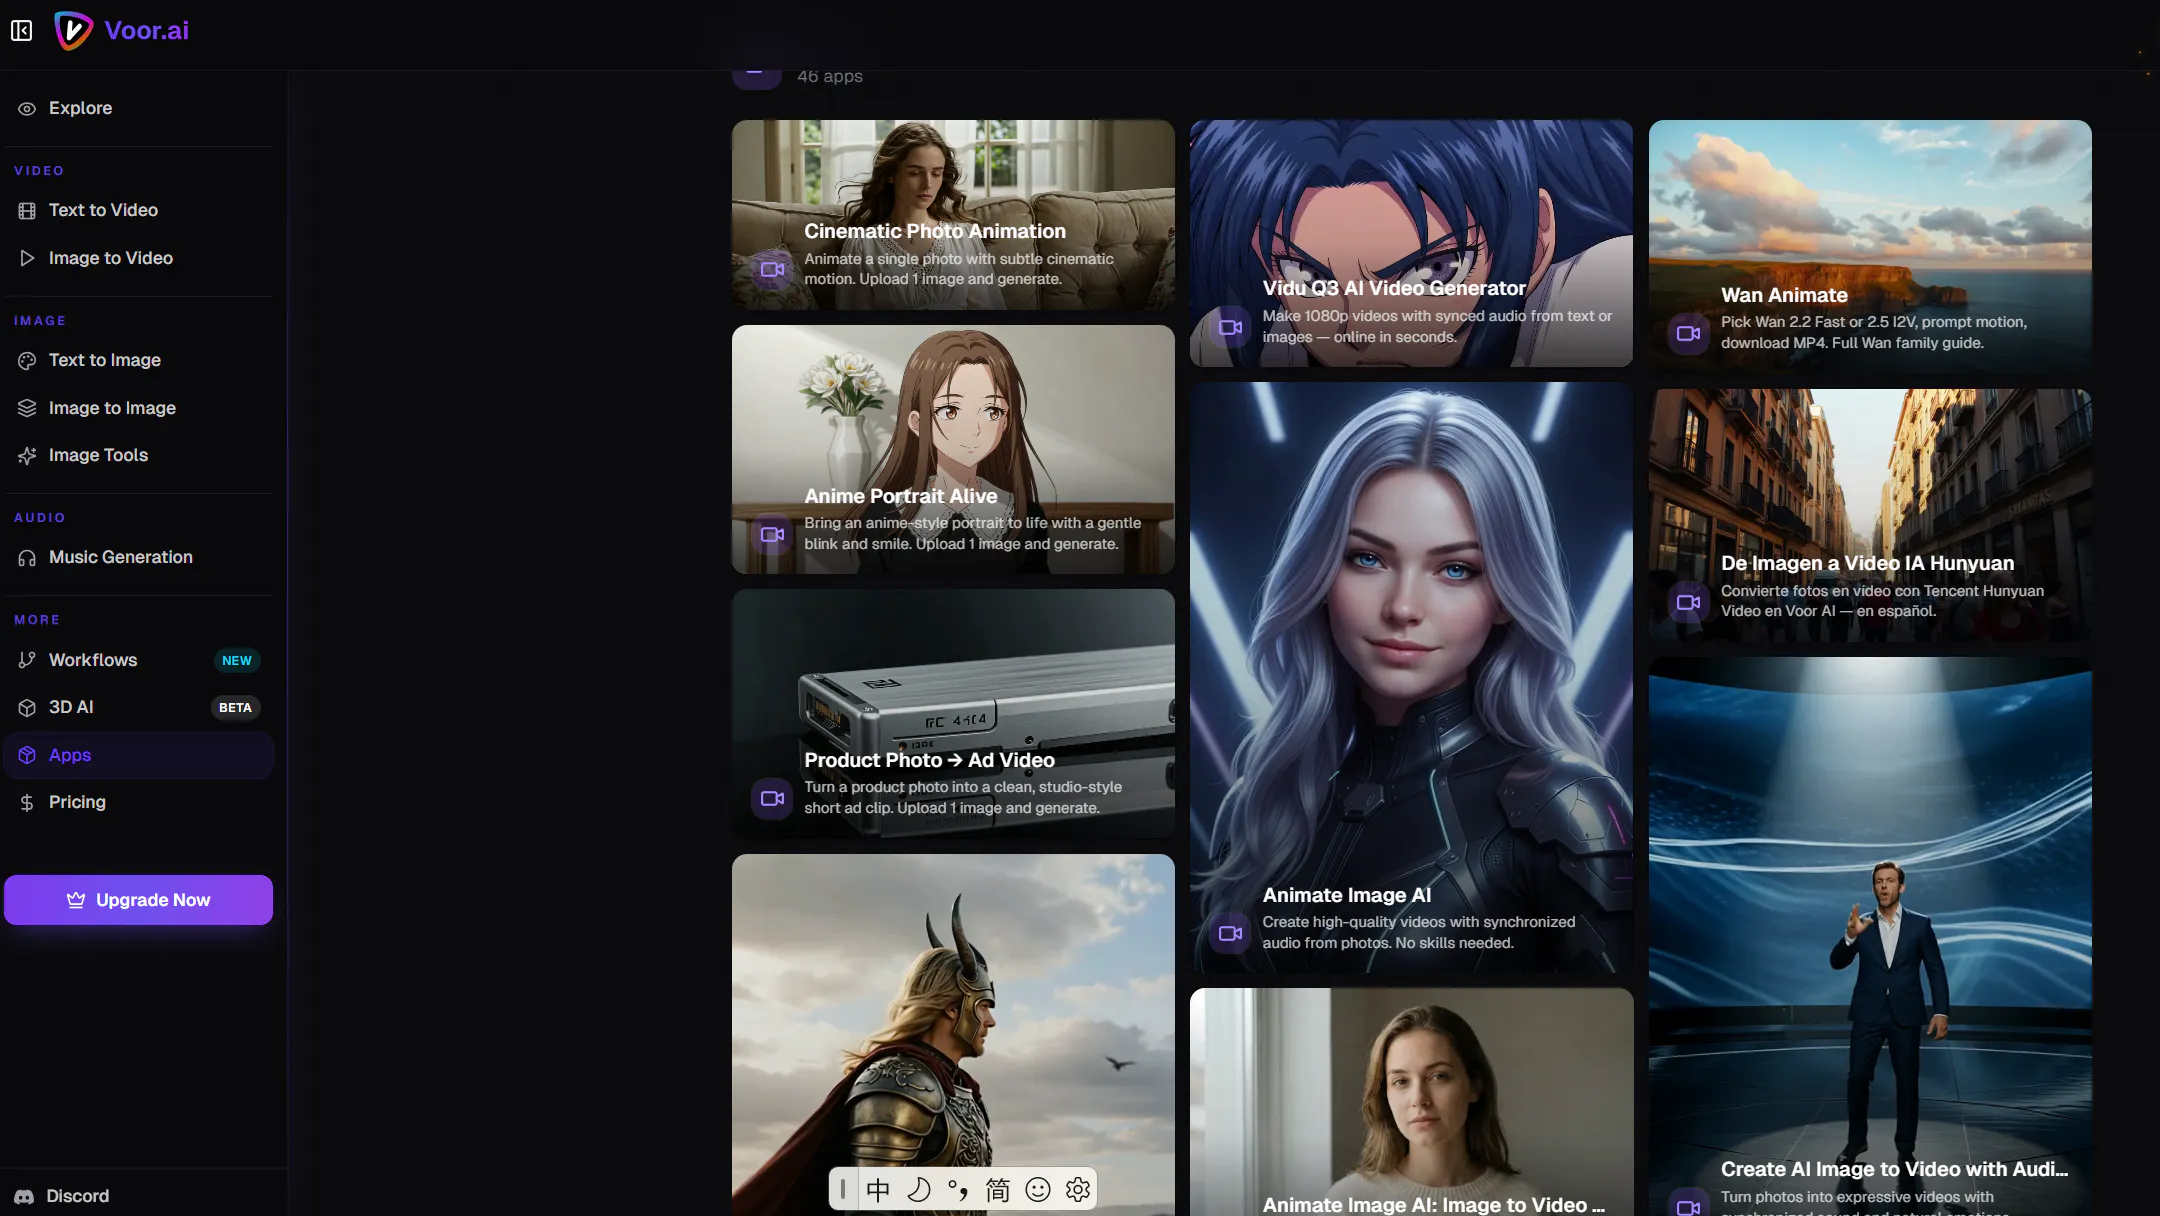Open emoji panel in IME bar
This screenshot has width=2160, height=1216.
1038,1189
